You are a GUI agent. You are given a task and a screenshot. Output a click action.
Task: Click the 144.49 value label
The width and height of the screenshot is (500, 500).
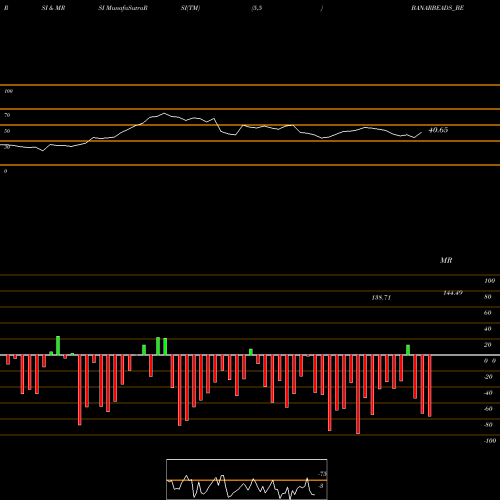(x=453, y=293)
